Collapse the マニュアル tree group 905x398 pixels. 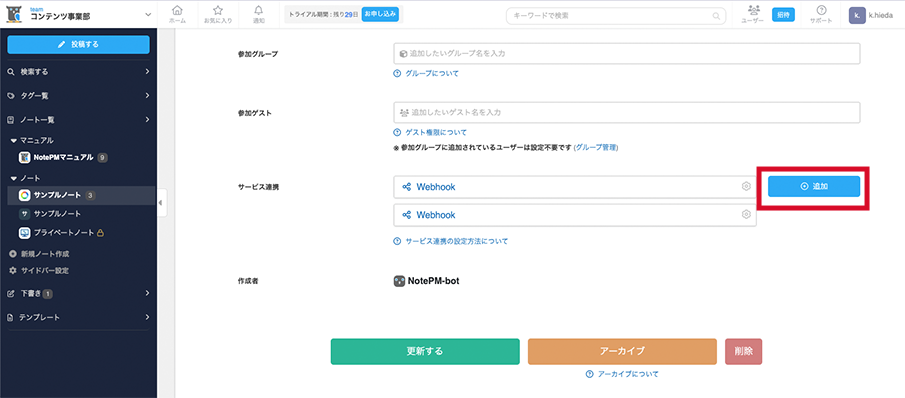click(x=13, y=141)
